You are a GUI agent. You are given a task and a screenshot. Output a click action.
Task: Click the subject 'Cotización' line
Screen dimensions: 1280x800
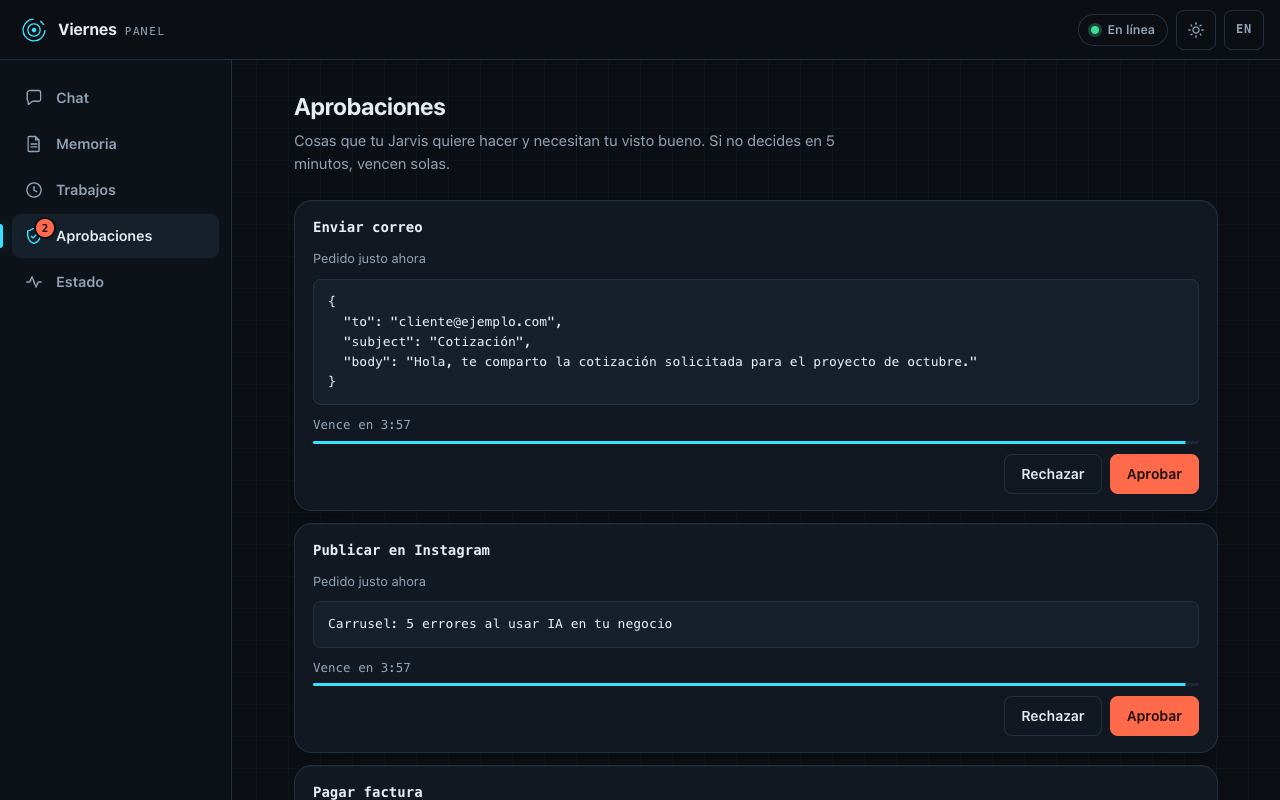click(437, 342)
